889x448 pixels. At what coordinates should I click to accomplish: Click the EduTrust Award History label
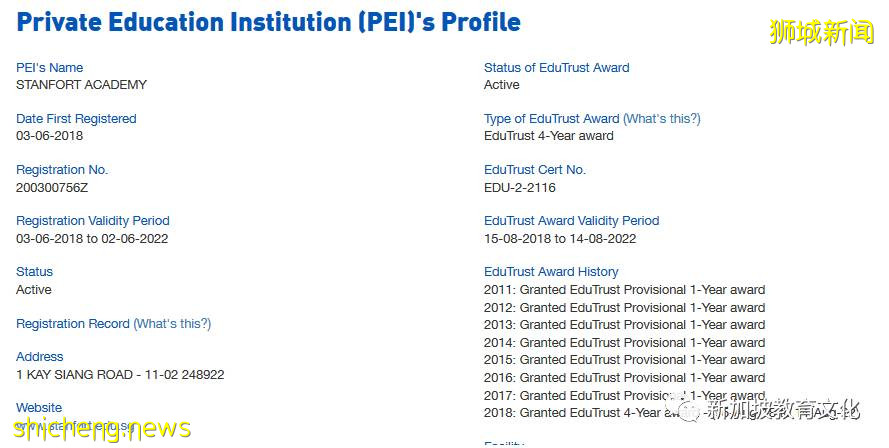click(x=551, y=272)
